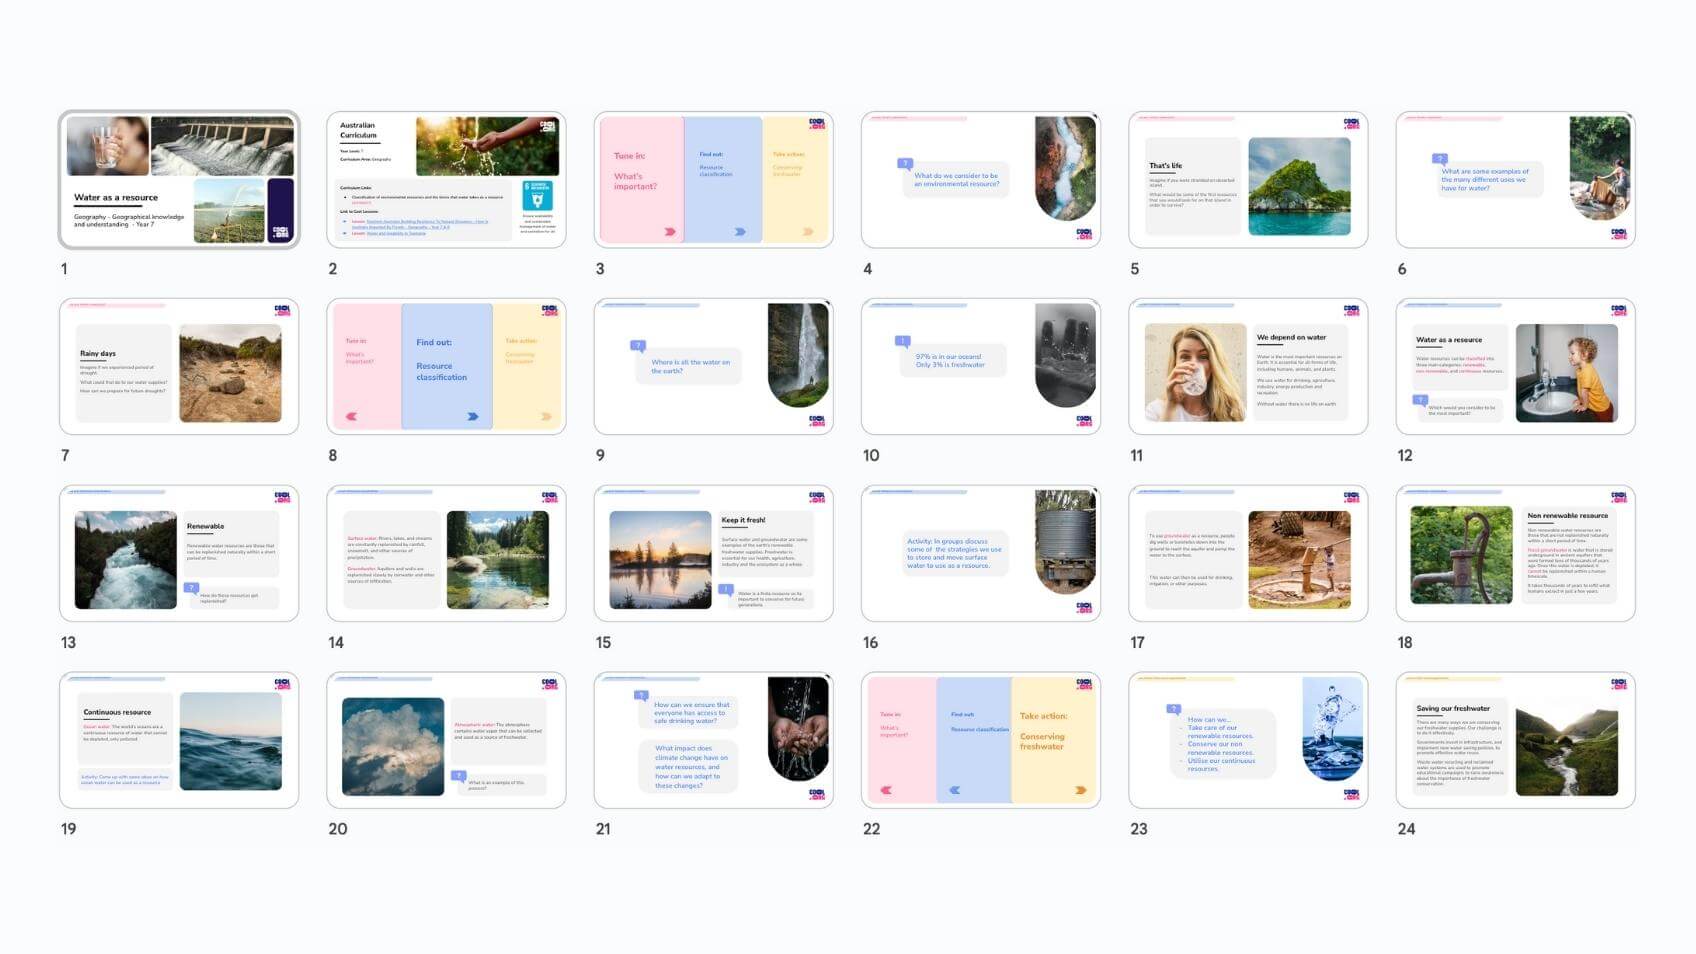This screenshot has width=1696, height=954.
Task: Click the 'Find out: Resource classification' panel on slide 8
Action: tap(446, 366)
